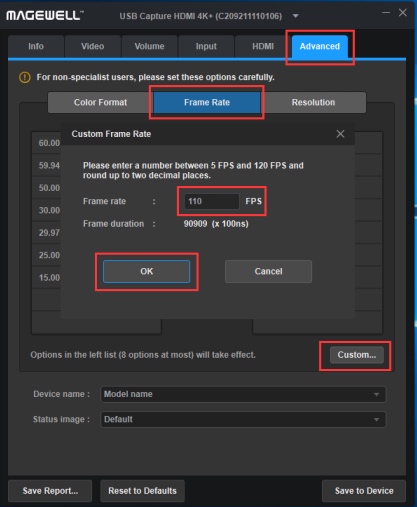417x507 pixels.
Task: Select the 29.97 frame rate row
Action: pos(47,233)
